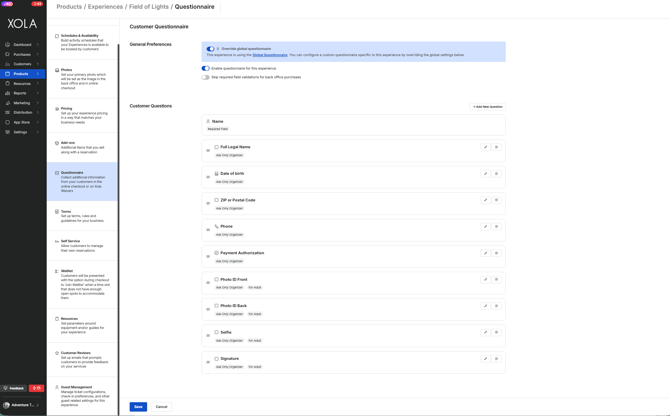Save the questionnaire changes

click(x=138, y=407)
